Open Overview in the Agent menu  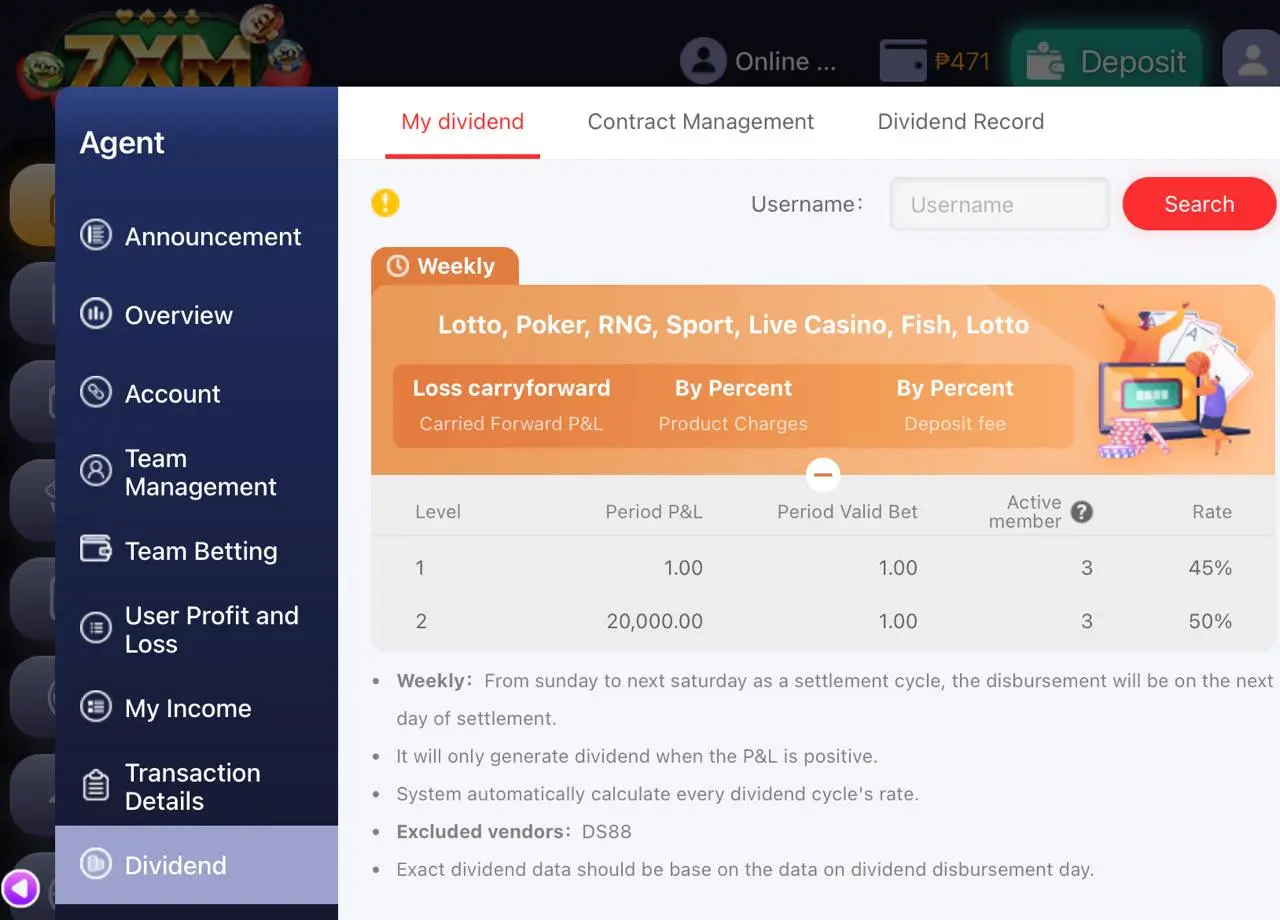196,315
